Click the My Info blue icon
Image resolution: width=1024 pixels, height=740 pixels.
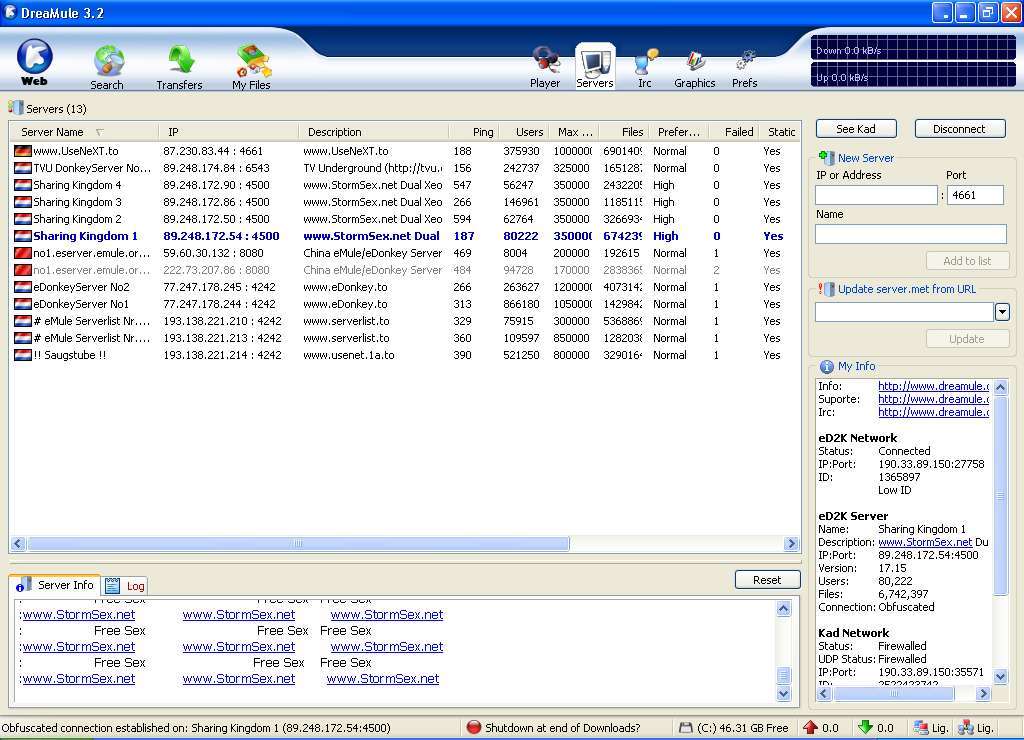(826, 366)
